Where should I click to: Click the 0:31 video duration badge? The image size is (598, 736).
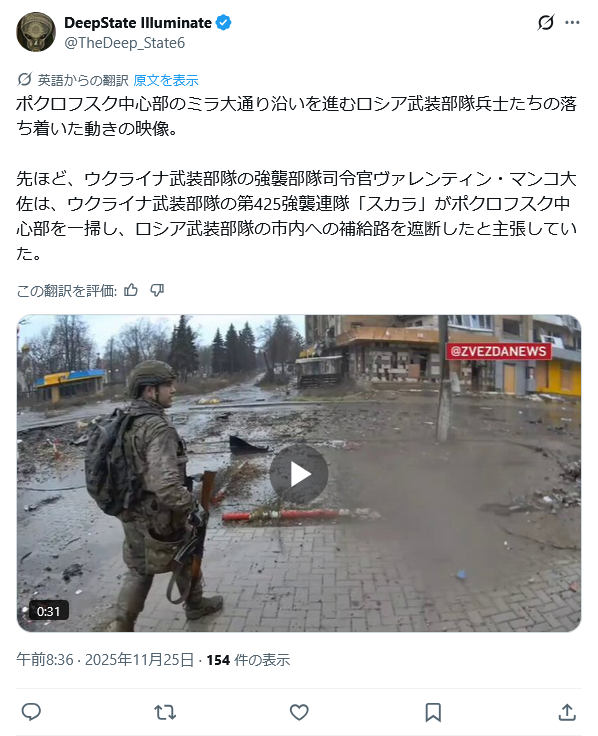[48, 611]
